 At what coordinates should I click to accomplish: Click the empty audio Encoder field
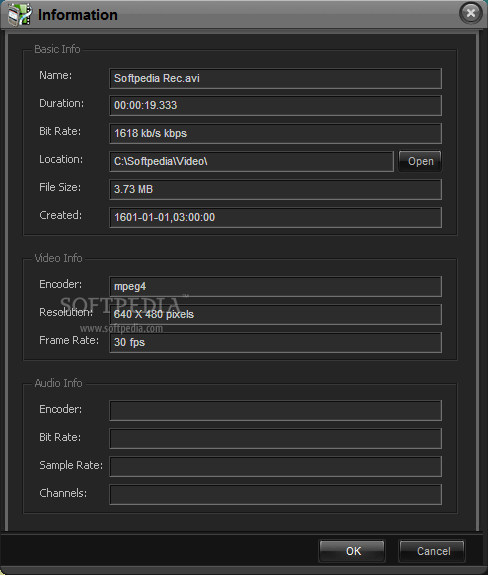point(275,410)
